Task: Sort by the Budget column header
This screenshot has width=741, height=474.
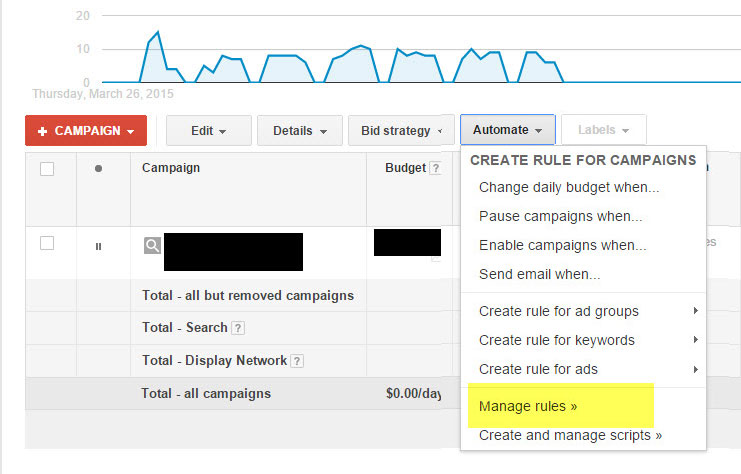Action: click(405, 168)
